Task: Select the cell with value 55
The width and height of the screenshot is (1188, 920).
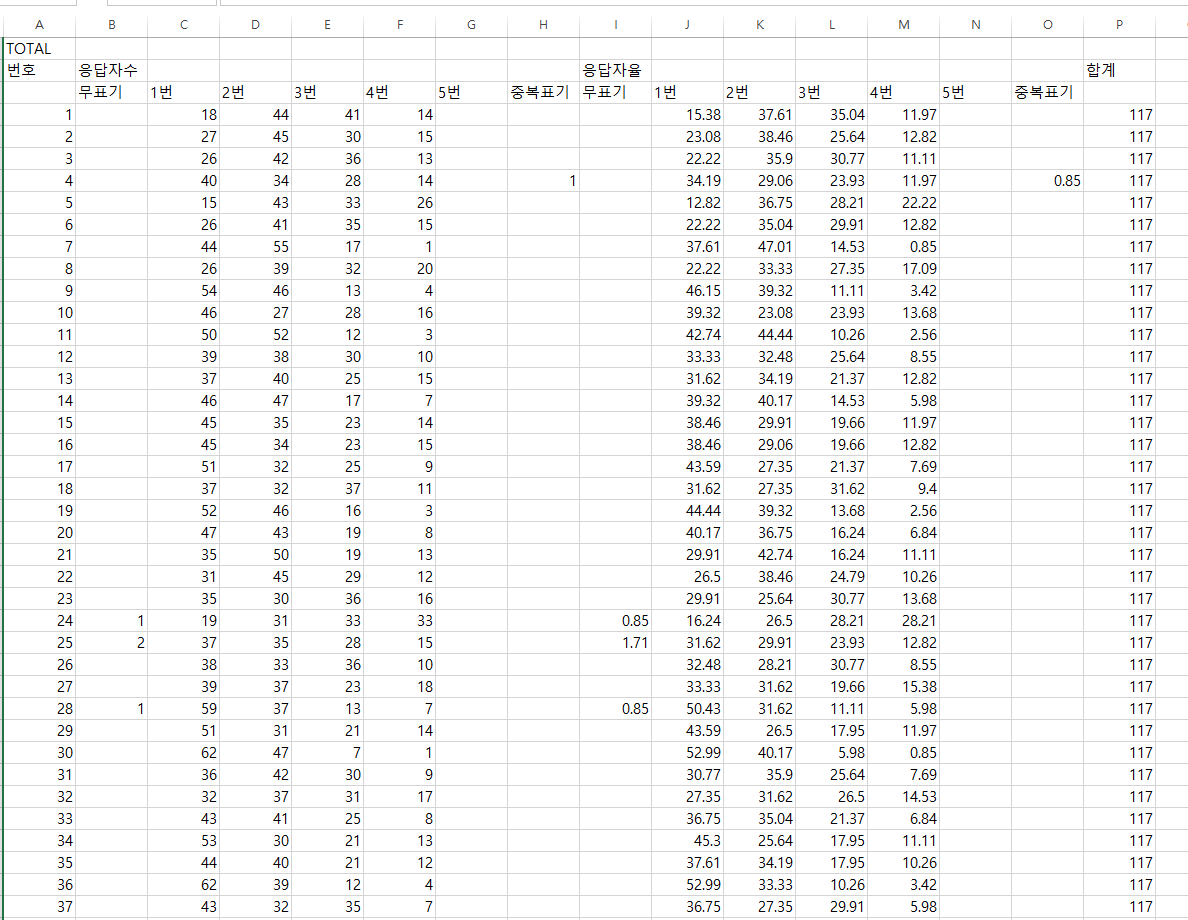Action: click(x=255, y=247)
